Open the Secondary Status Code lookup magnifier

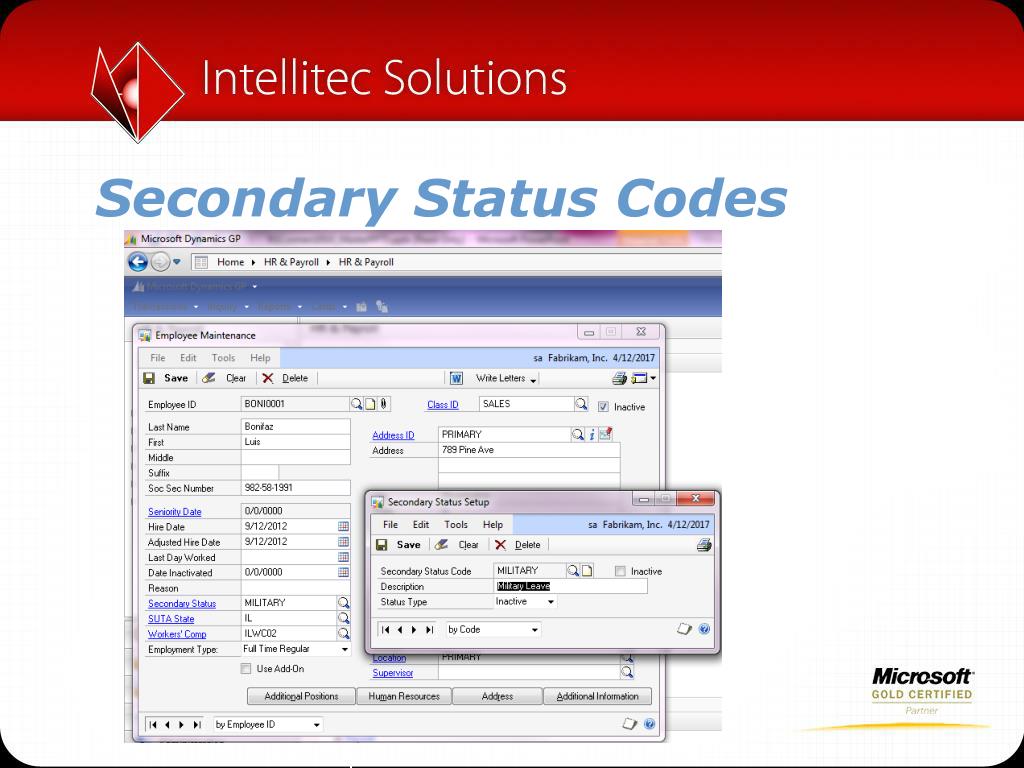click(573, 571)
